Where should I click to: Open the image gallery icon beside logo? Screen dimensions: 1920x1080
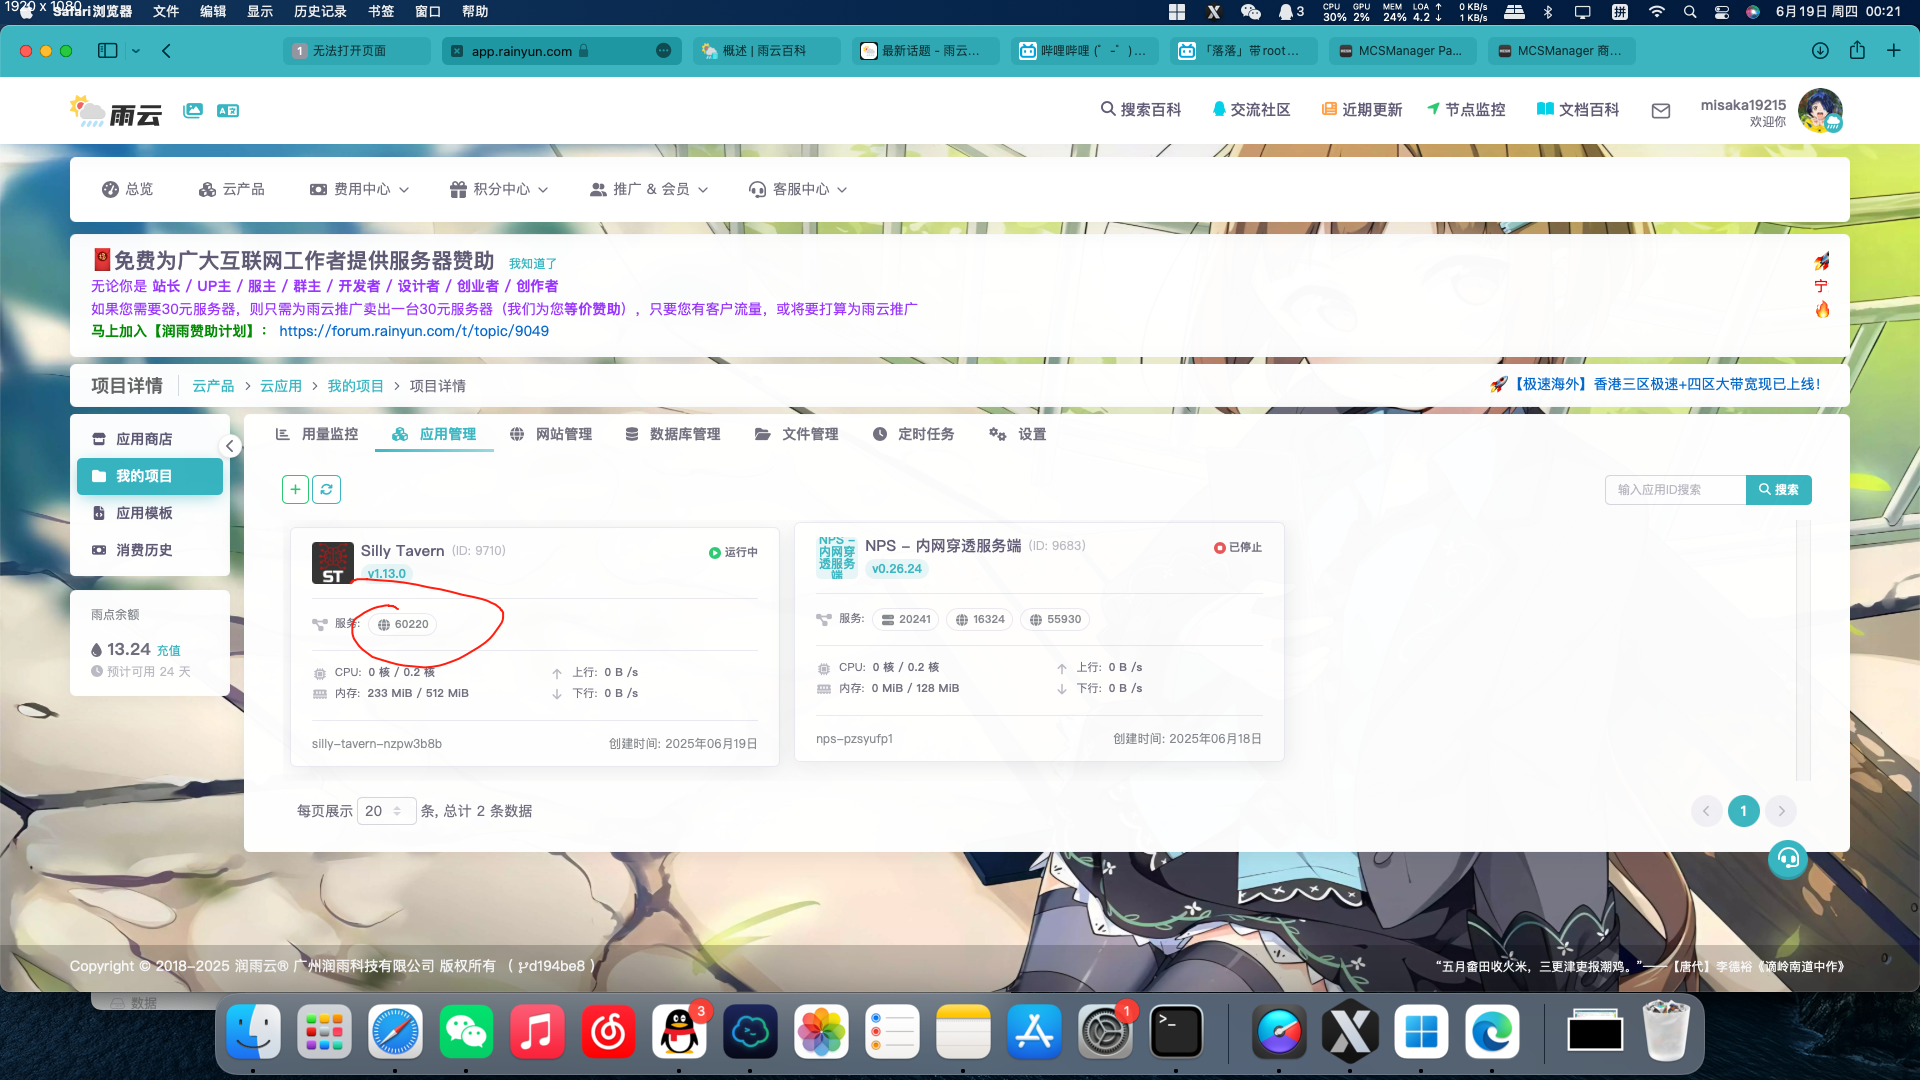click(x=193, y=110)
